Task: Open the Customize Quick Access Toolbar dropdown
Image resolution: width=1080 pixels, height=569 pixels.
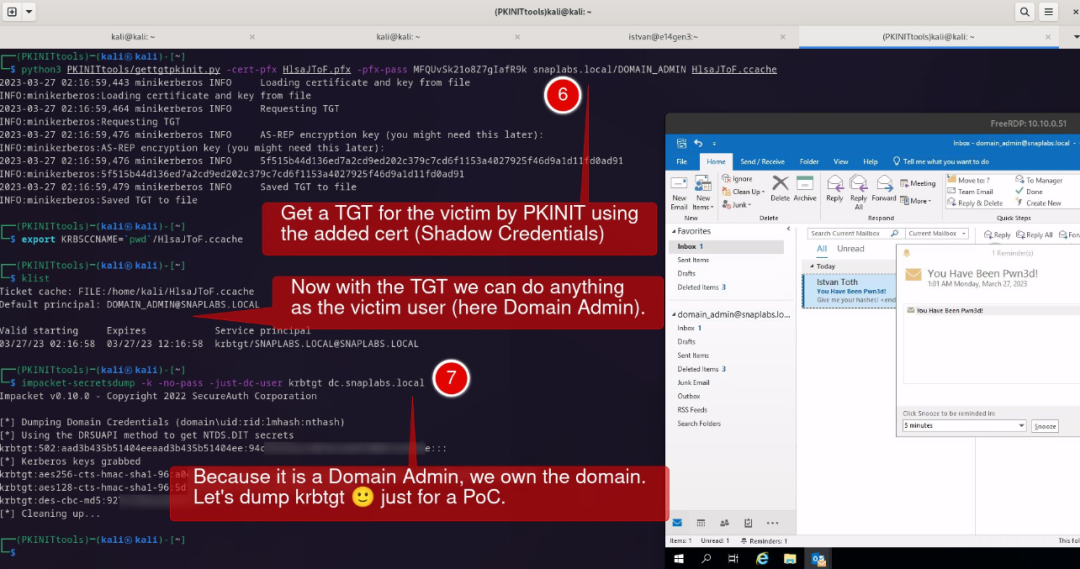Action: tap(714, 143)
